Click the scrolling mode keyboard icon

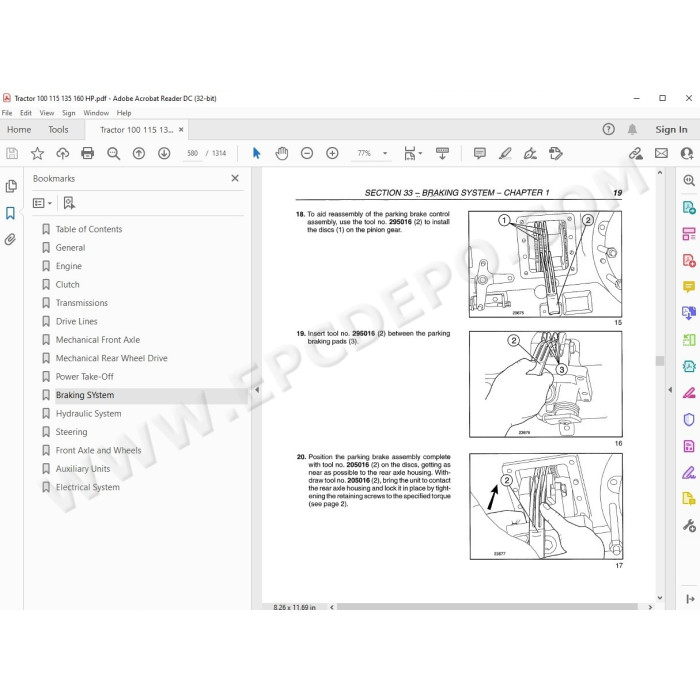(442, 154)
